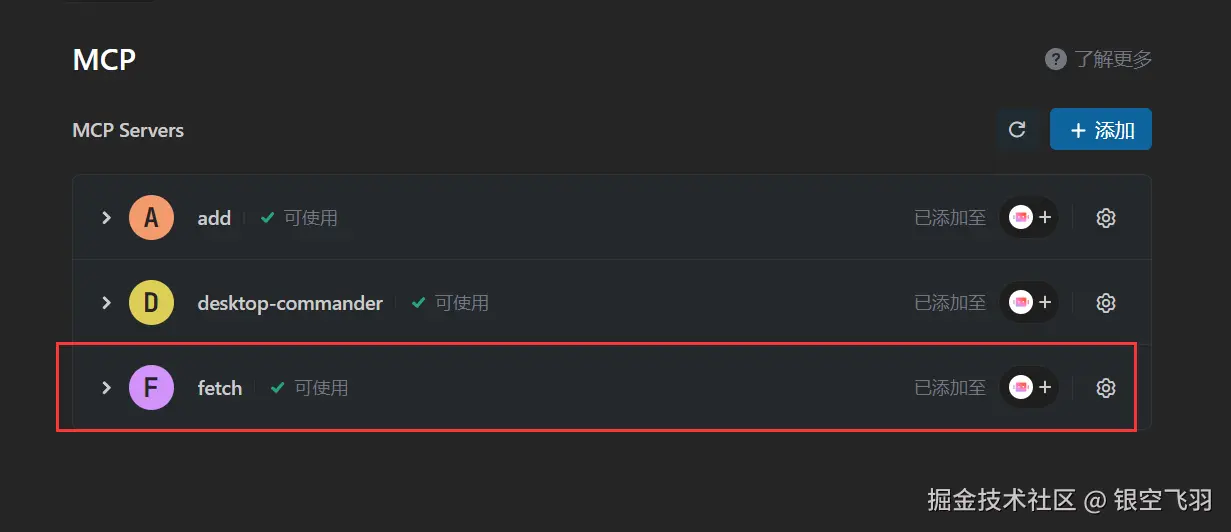The width and height of the screenshot is (1231, 532).
Task: Open settings gear for fetch server
Action: click(1105, 388)
